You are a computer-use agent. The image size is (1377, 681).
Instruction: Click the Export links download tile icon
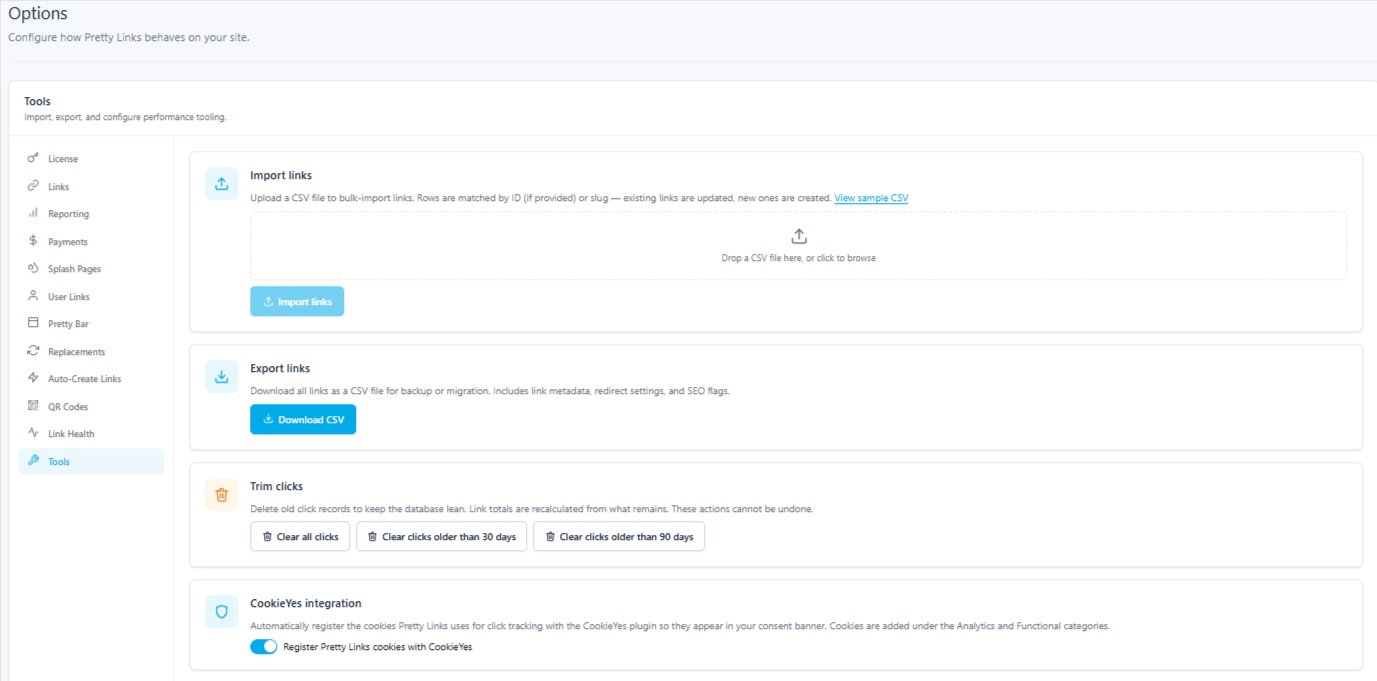222,377
